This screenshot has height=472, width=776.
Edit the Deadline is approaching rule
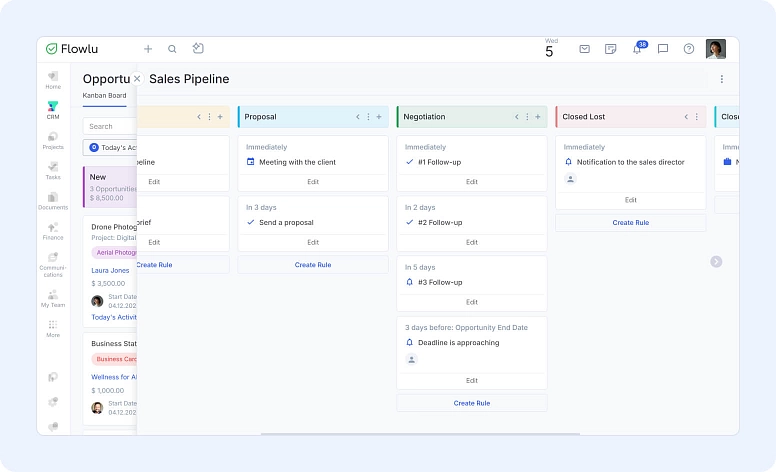coord(472,380)
